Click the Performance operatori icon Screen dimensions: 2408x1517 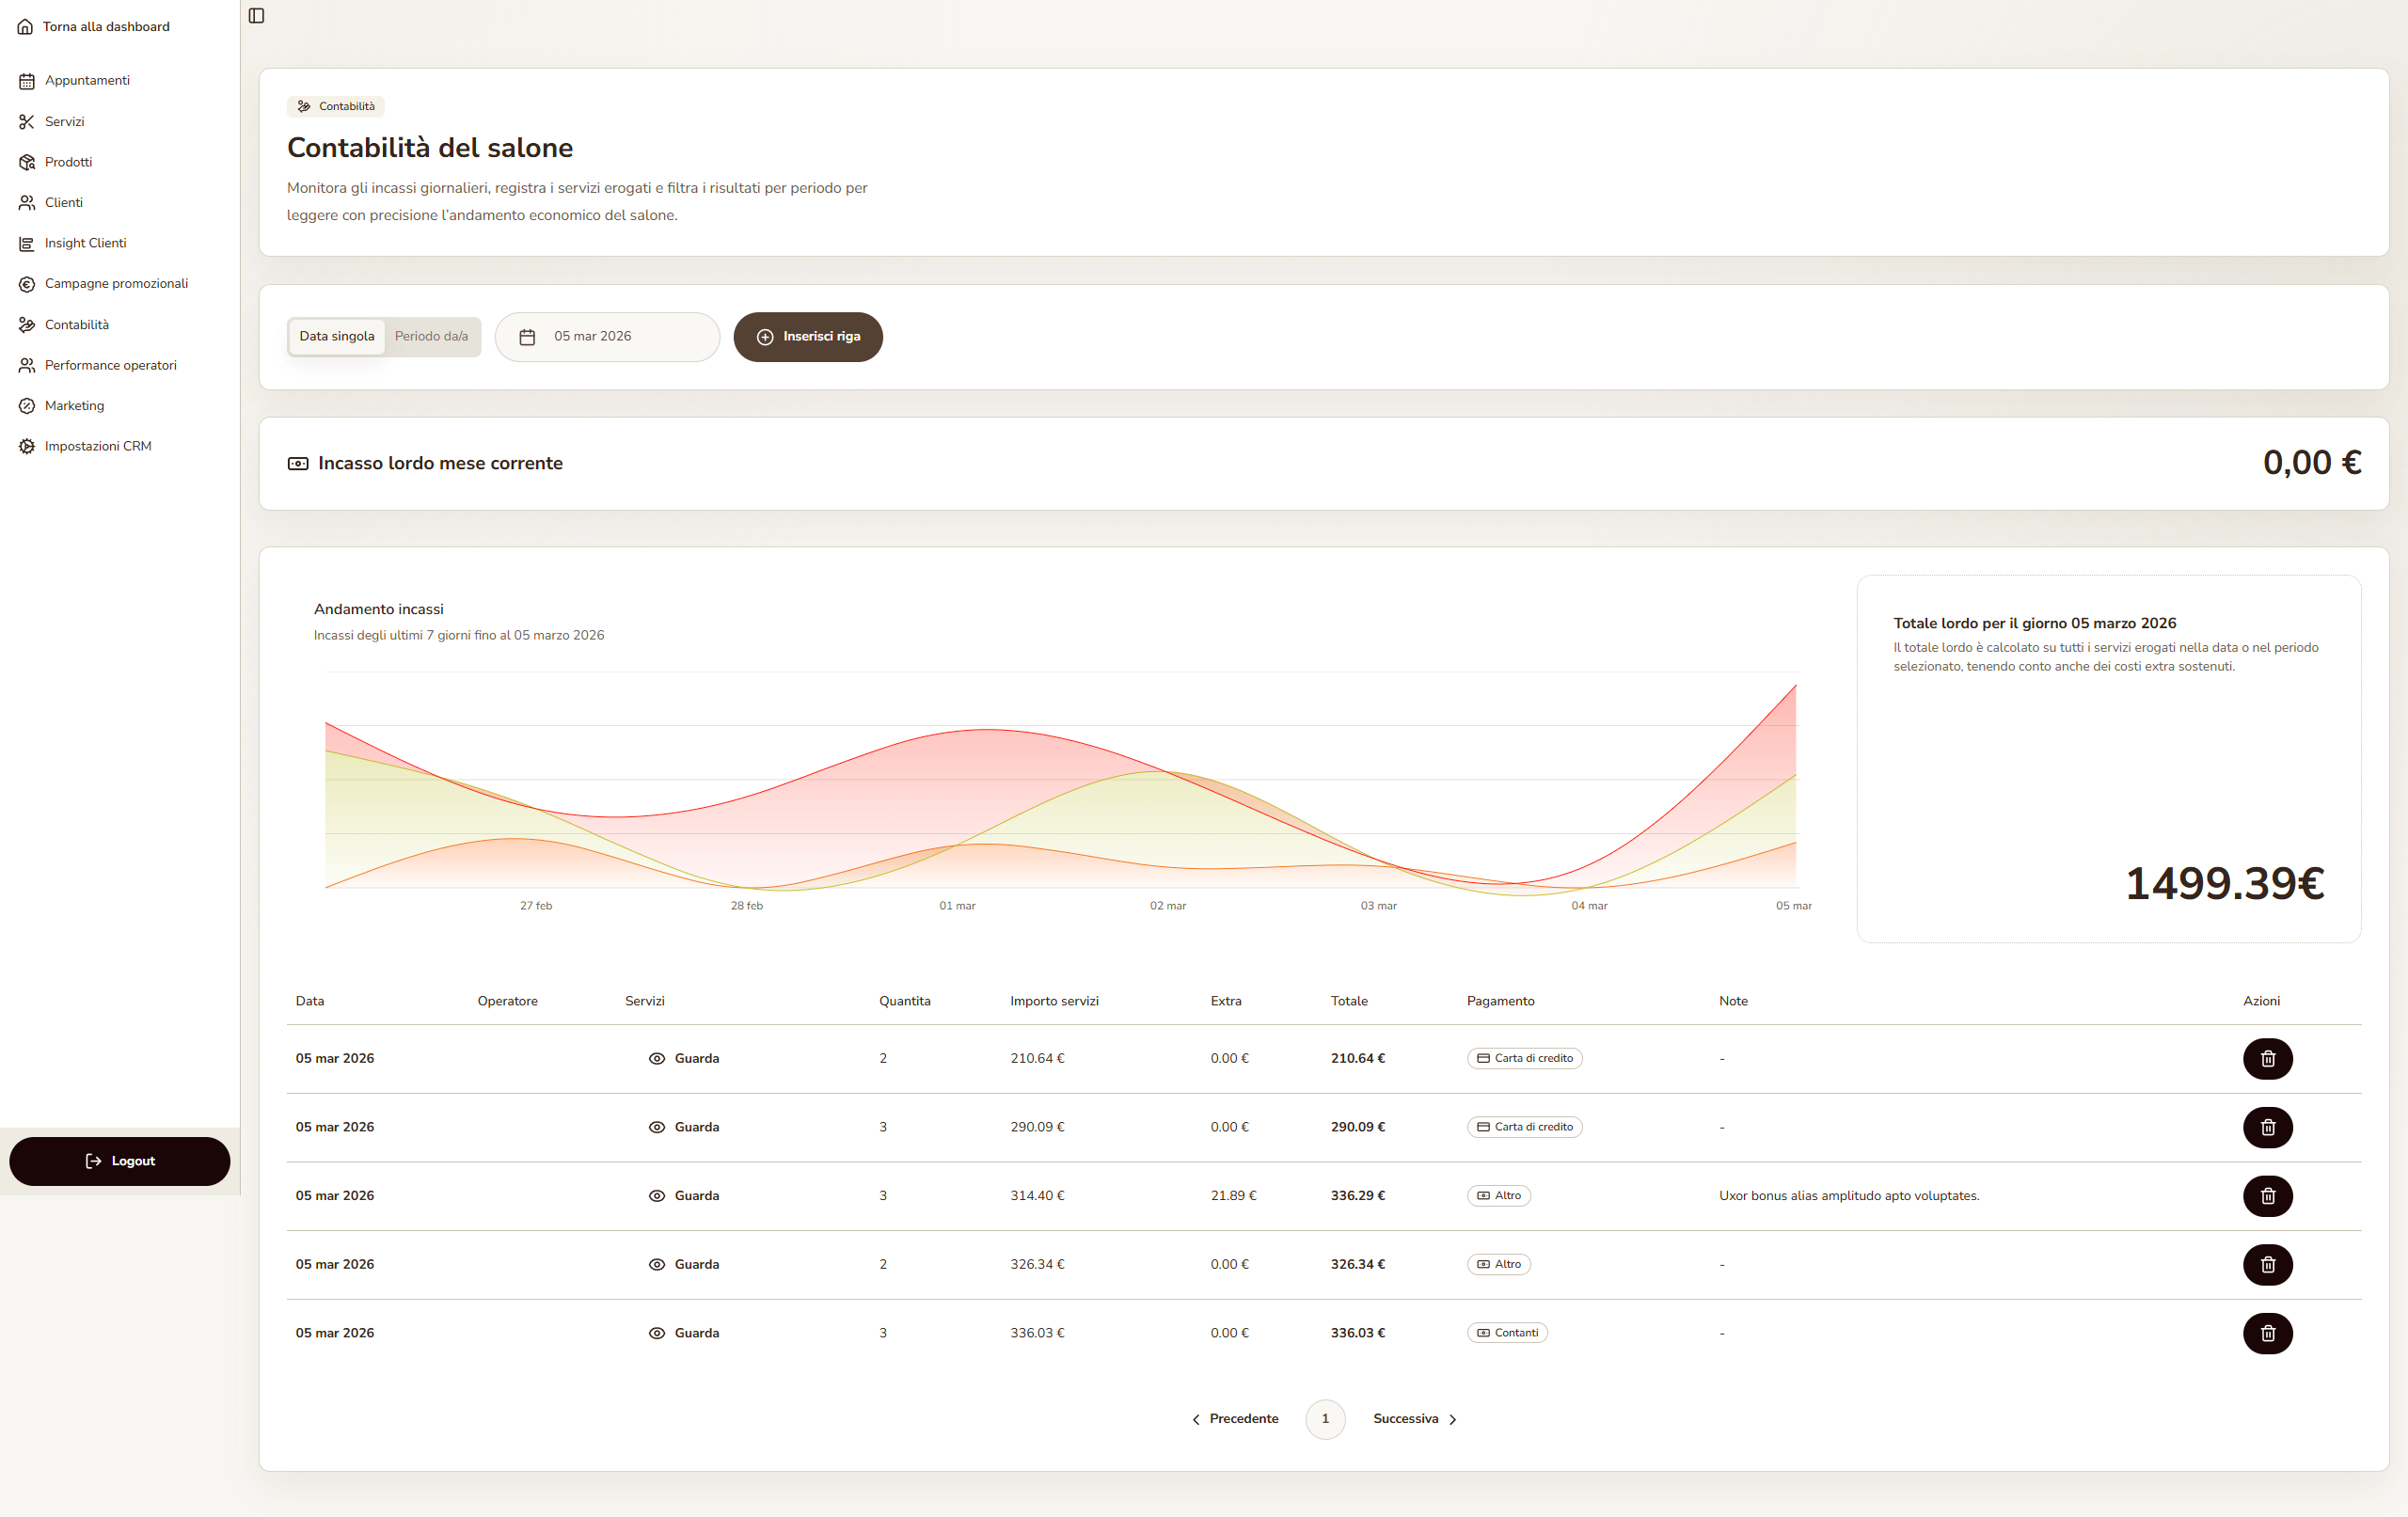[27, 365]
